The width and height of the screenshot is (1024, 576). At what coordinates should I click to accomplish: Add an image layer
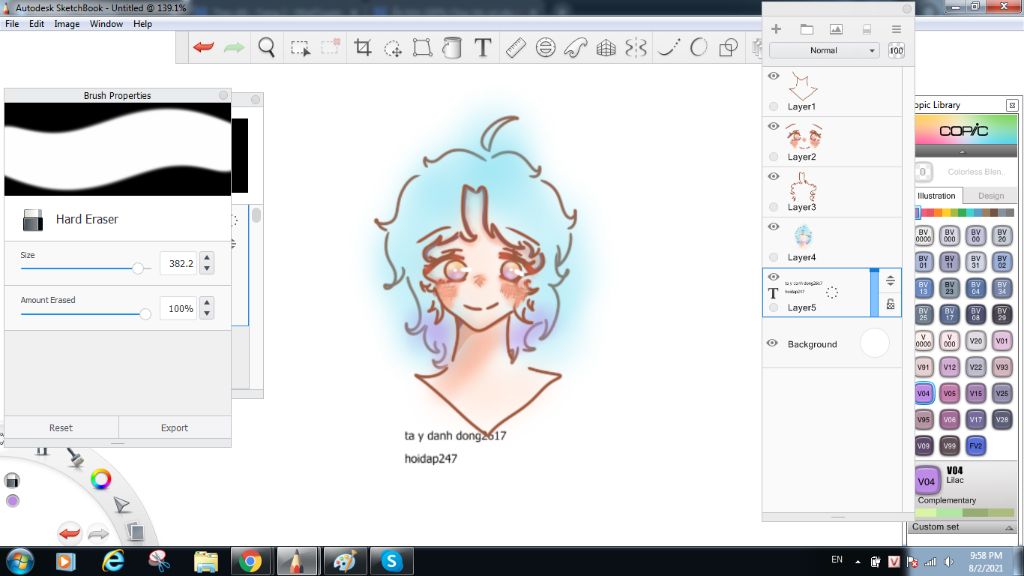click(x=836, y=29)
